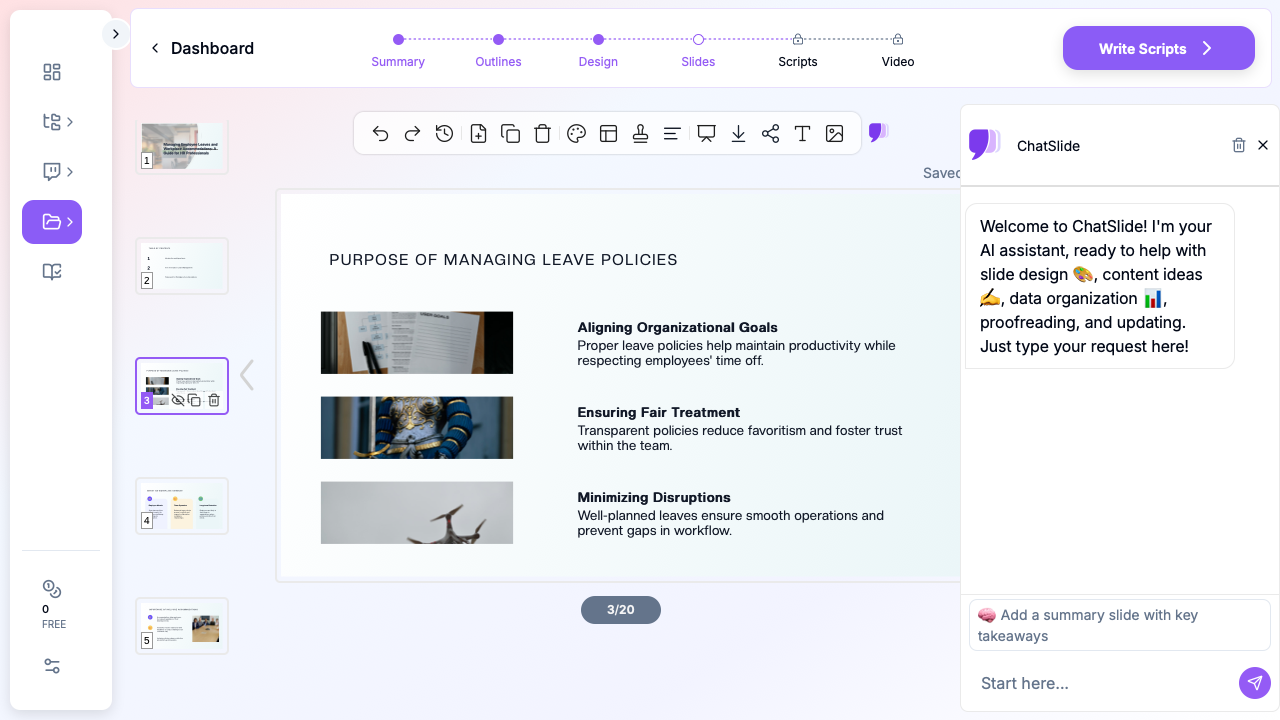
Task: Insert a text element
Action: 802,133
